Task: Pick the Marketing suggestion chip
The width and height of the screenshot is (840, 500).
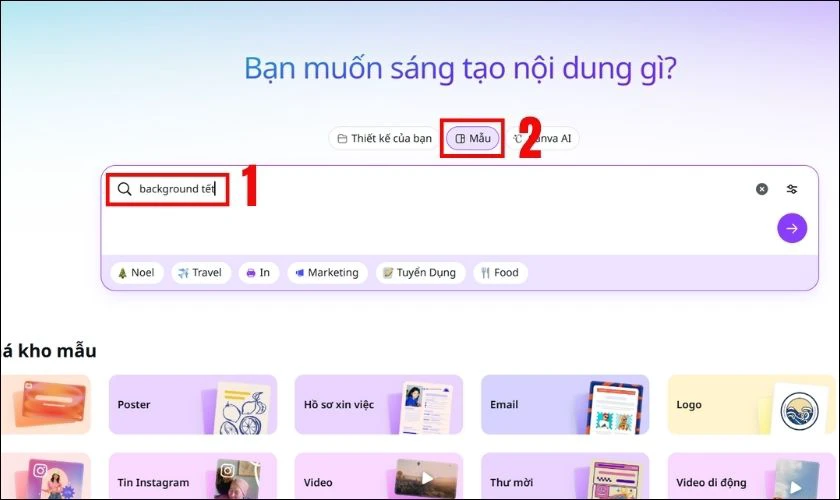Action: click(327, 273)
